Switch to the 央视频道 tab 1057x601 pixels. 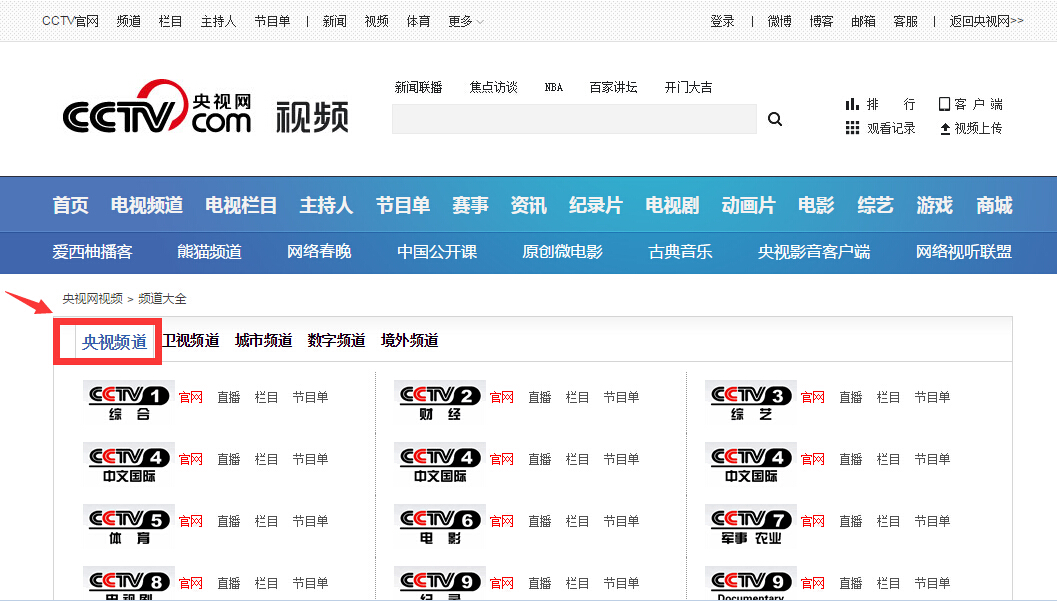(x=115, y=342)
